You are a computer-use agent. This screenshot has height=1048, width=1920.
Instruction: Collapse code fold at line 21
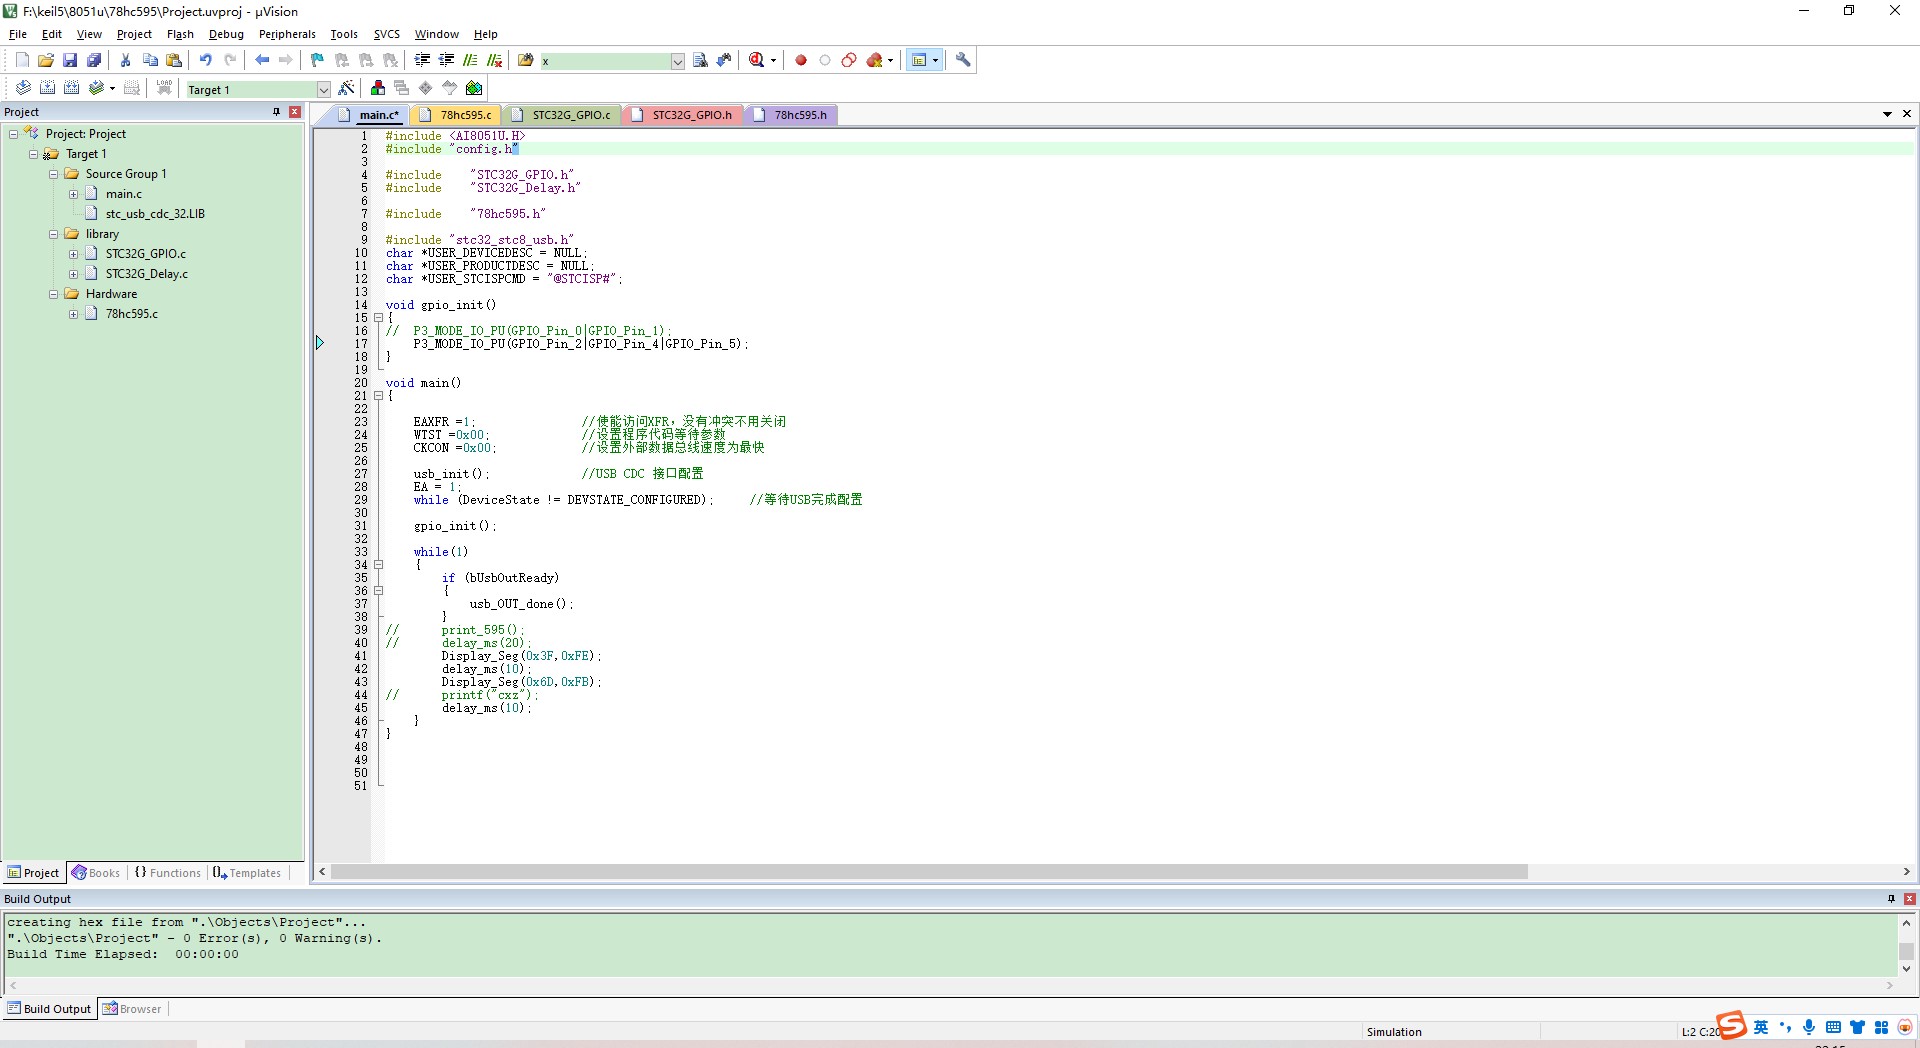pyautogui.click(x=379, y=396)
